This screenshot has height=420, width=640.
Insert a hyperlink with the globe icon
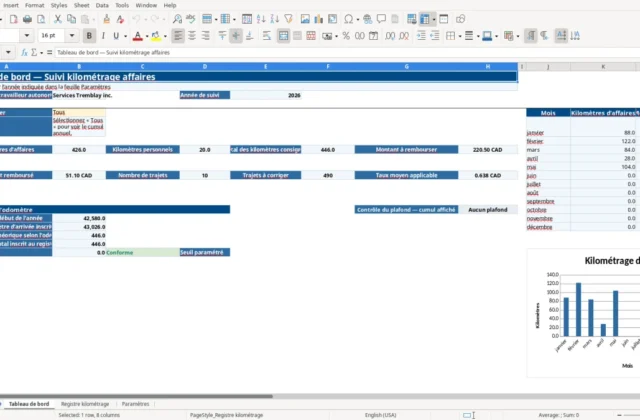tap(367, 19)
